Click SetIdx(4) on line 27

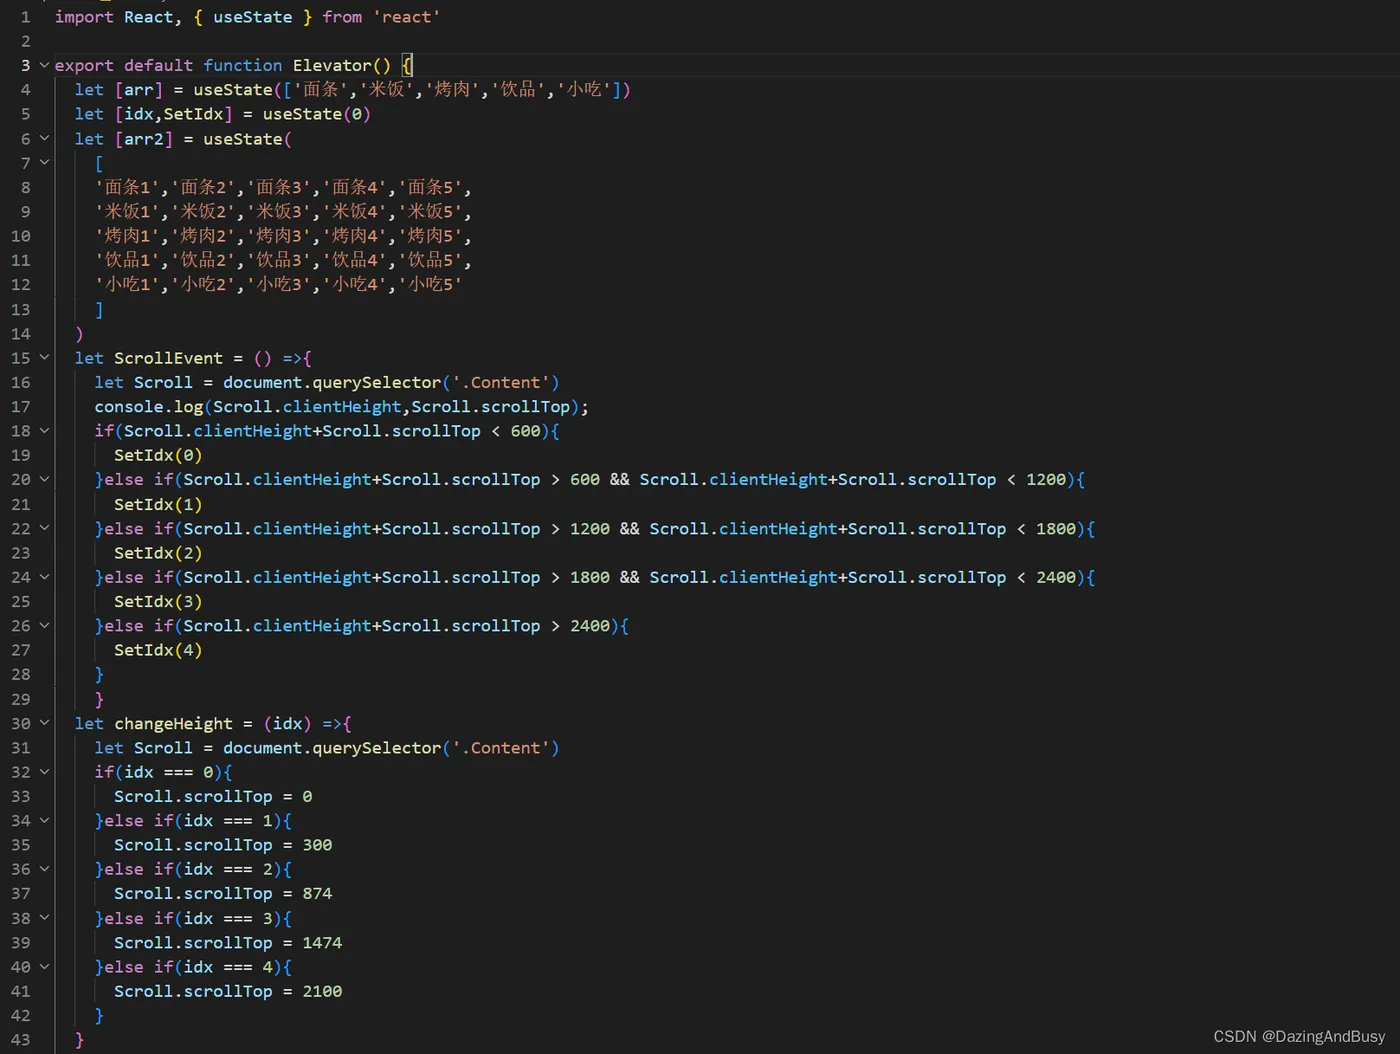coord(158,650)
